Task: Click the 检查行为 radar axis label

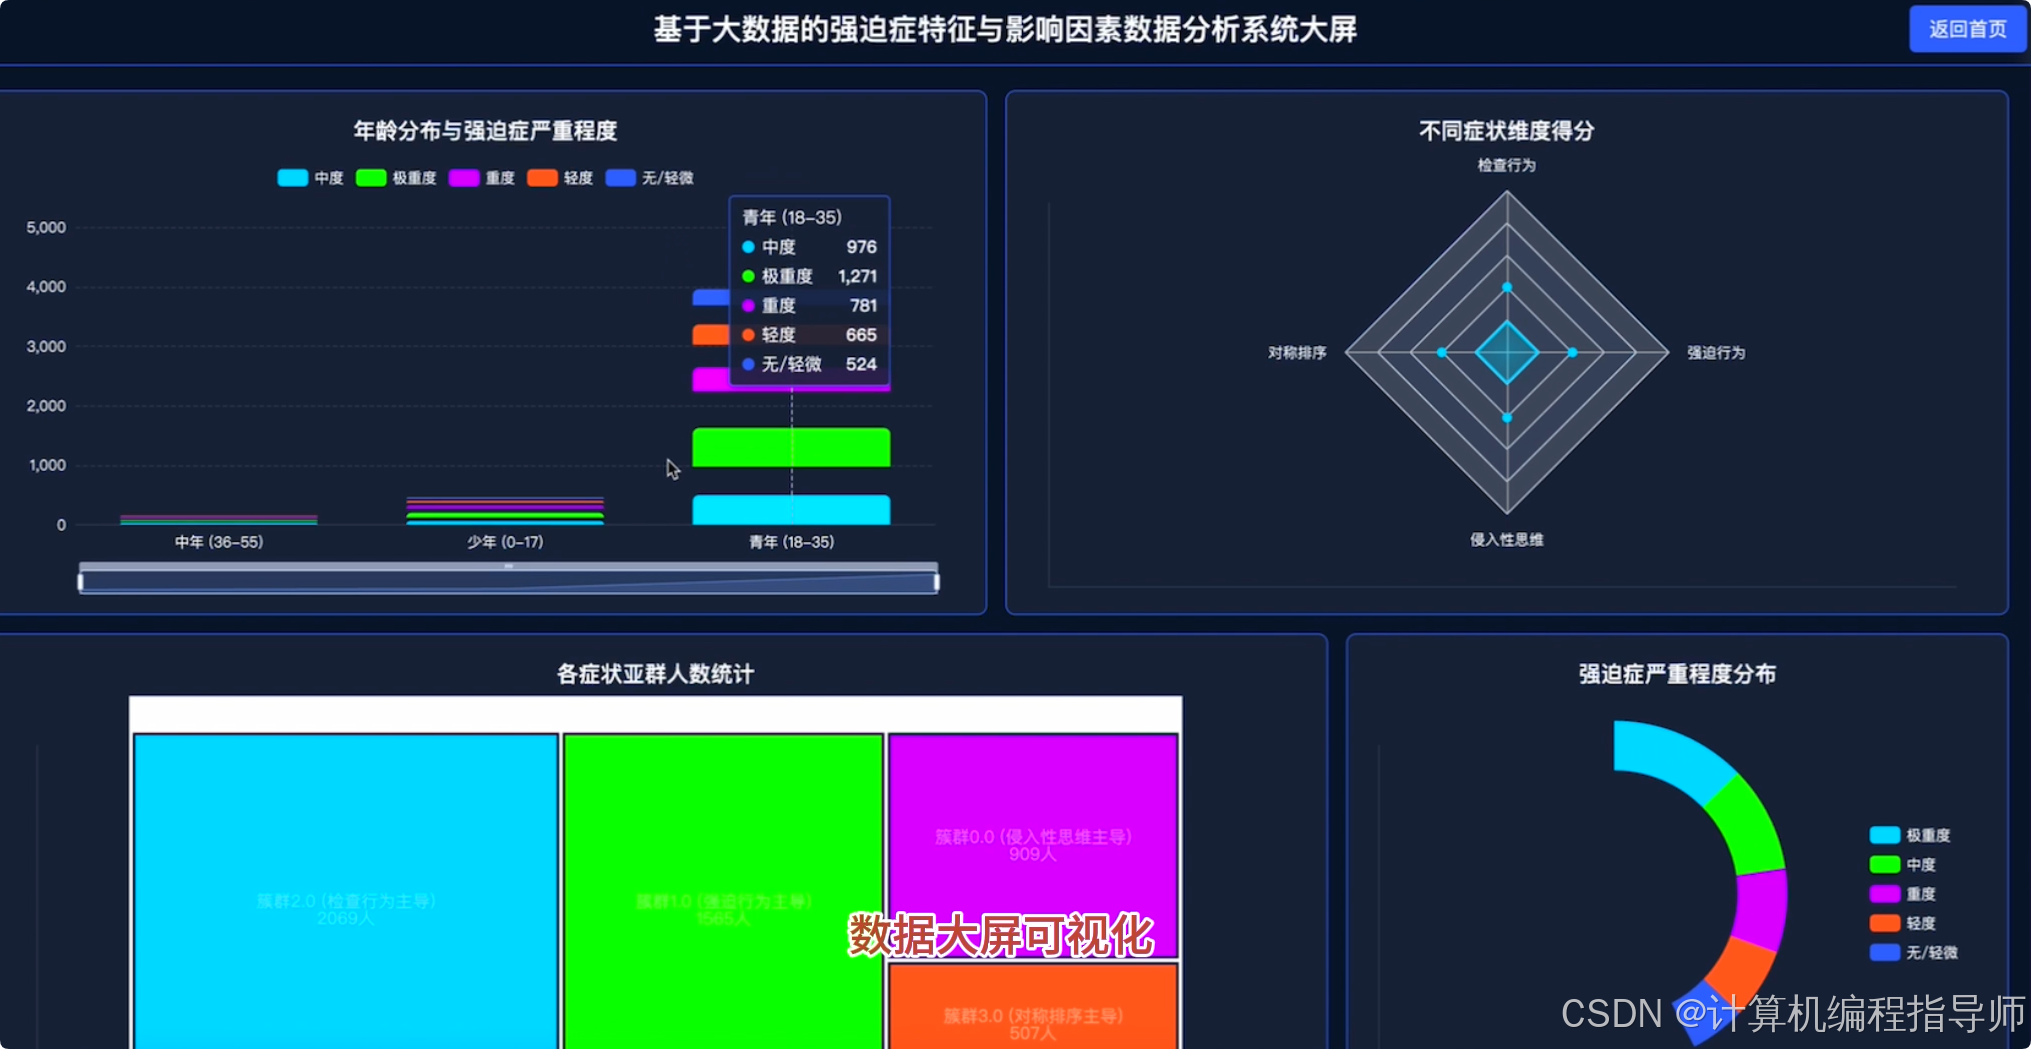Action: pos(1506,165)
